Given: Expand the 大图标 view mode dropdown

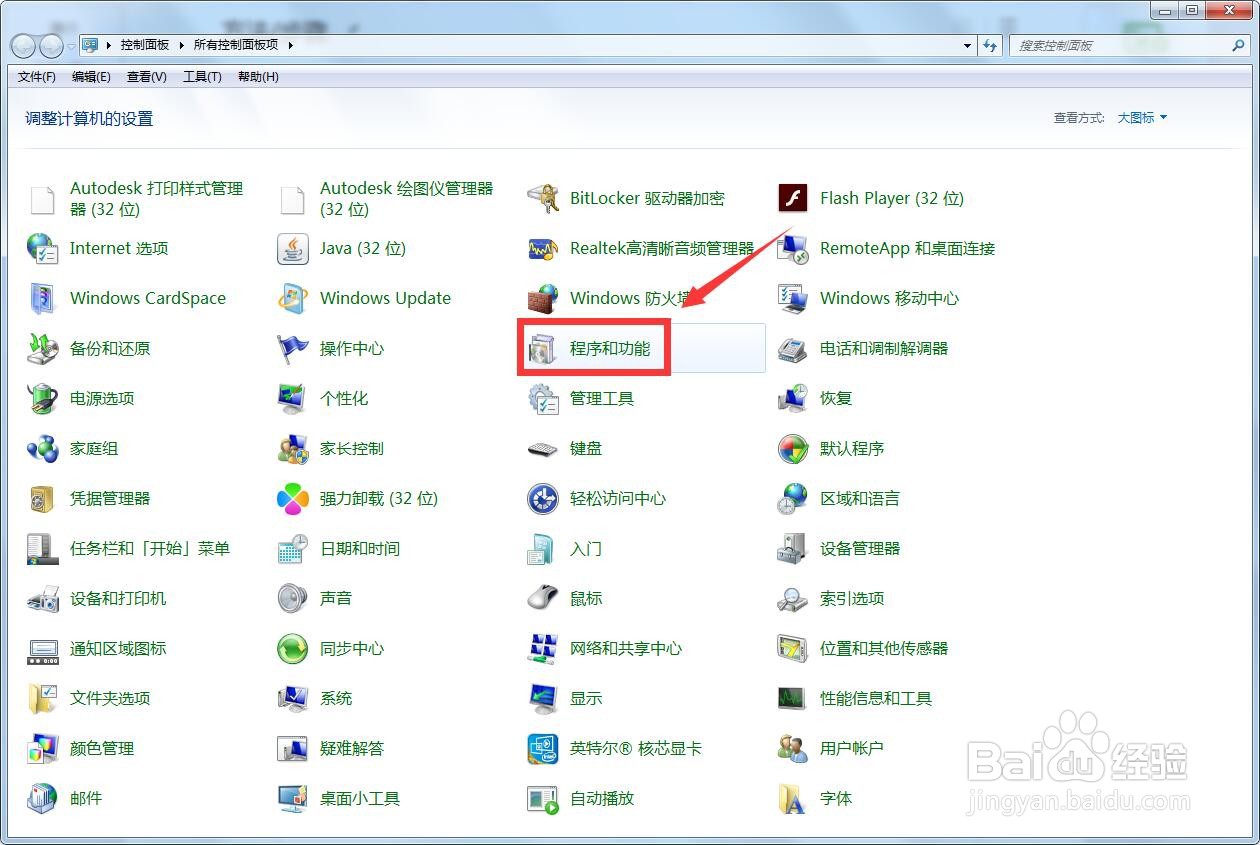Looking at the screenshot, I should (x=1142, y=118).
